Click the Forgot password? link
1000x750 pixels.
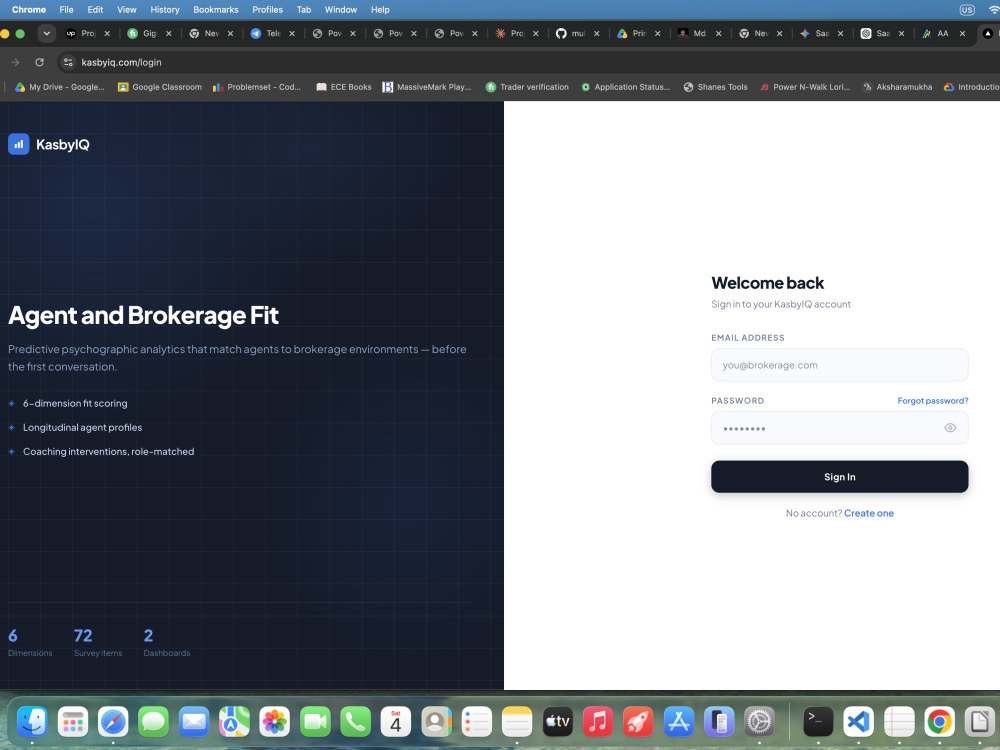coord(932,401)
